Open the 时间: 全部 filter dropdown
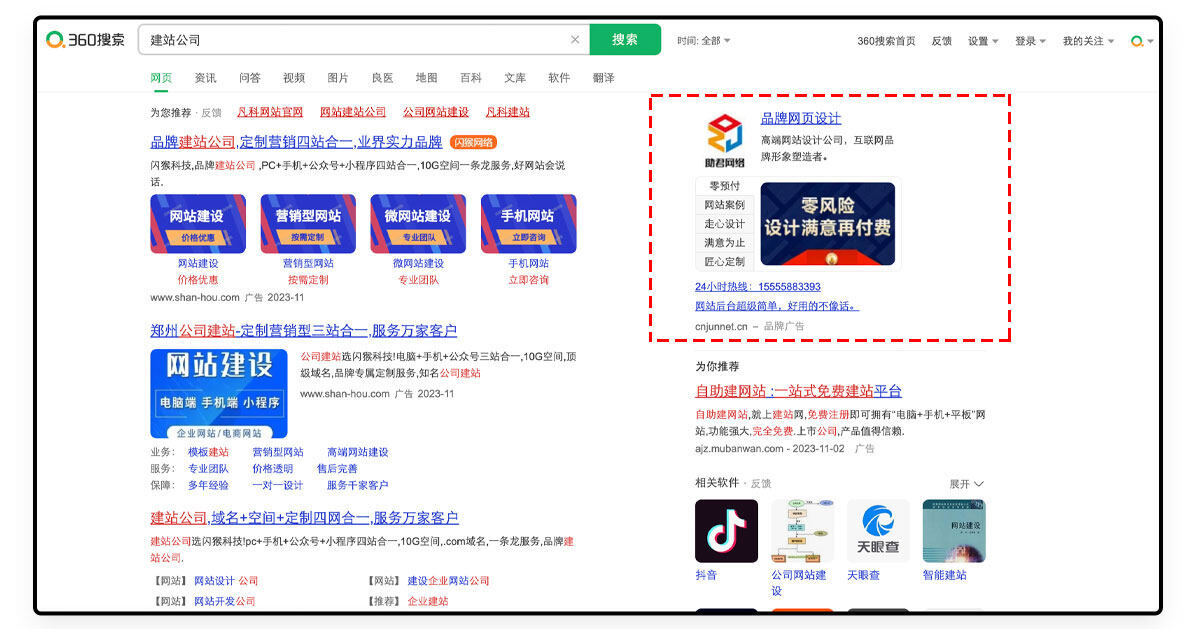The width and height of the screenshot is (1200, 629). 703,41
